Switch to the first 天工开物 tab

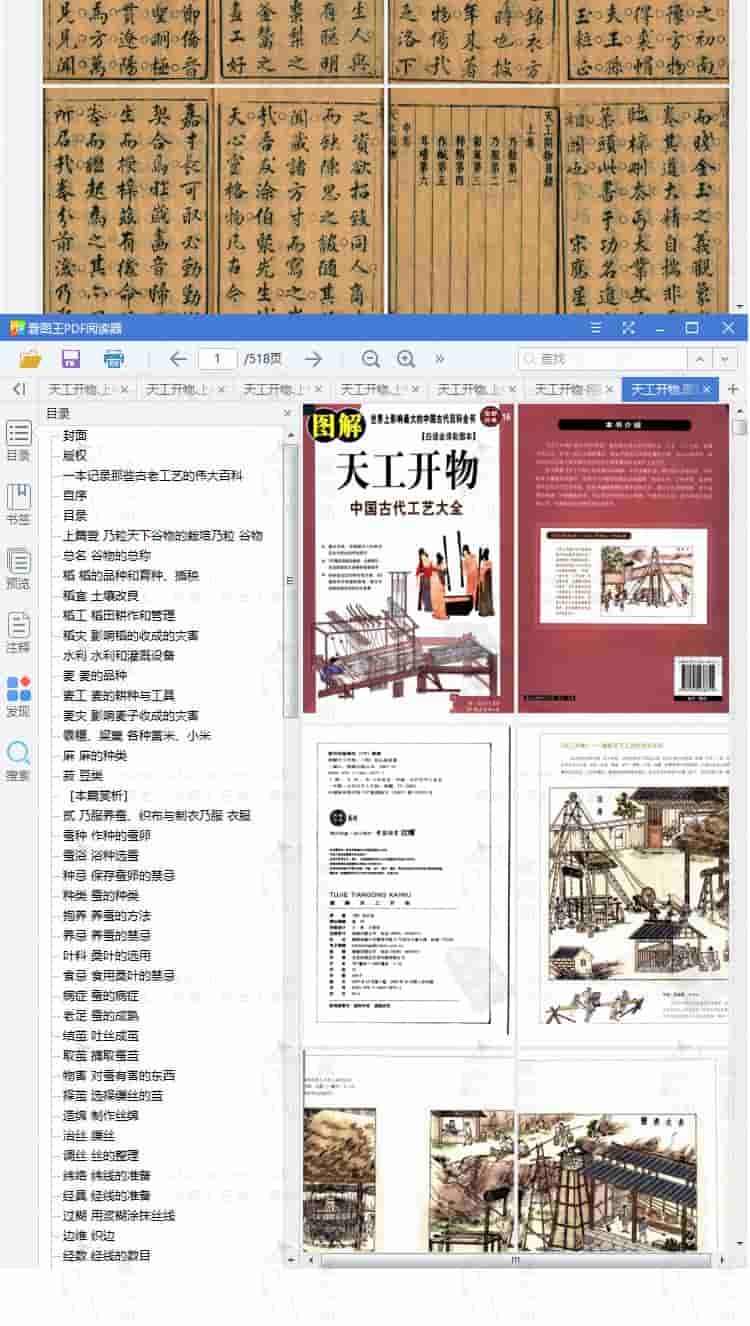[86, 390]
